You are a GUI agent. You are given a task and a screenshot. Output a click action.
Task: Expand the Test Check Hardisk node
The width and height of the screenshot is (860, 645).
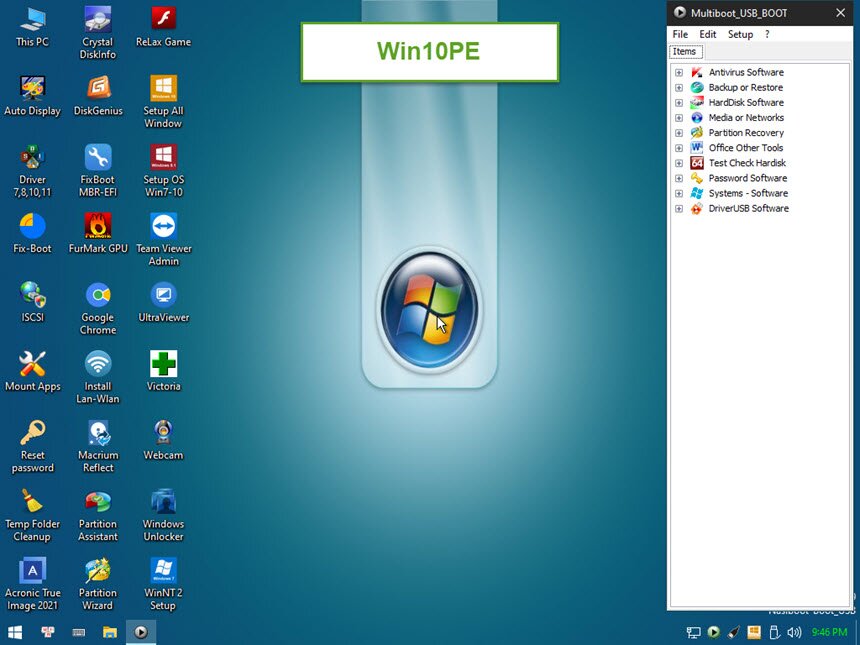click(x=679, y=163)
